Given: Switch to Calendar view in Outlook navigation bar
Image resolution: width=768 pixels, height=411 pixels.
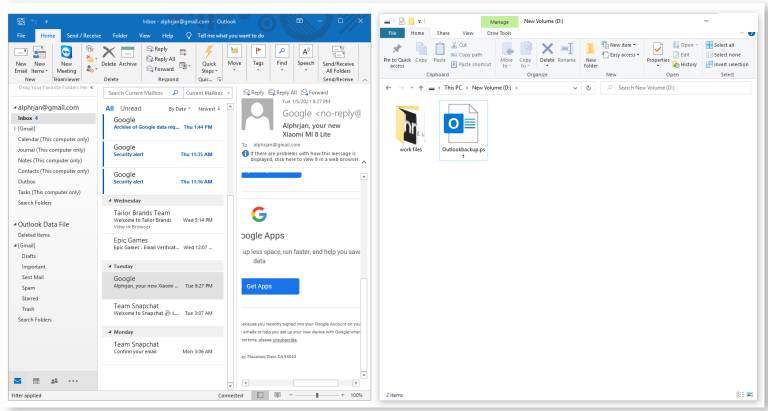Looking at the screenshot, I should pos(36,381).
